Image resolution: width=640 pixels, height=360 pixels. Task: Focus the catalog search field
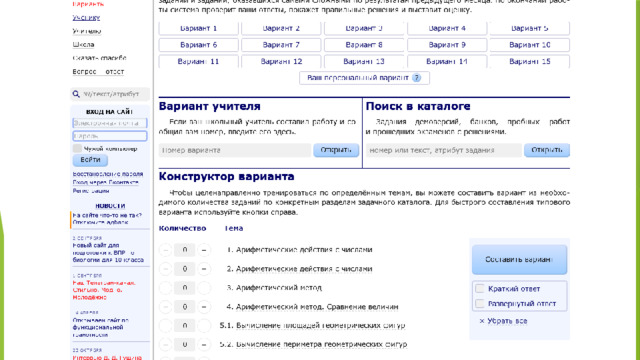click(x=444, y=150)
